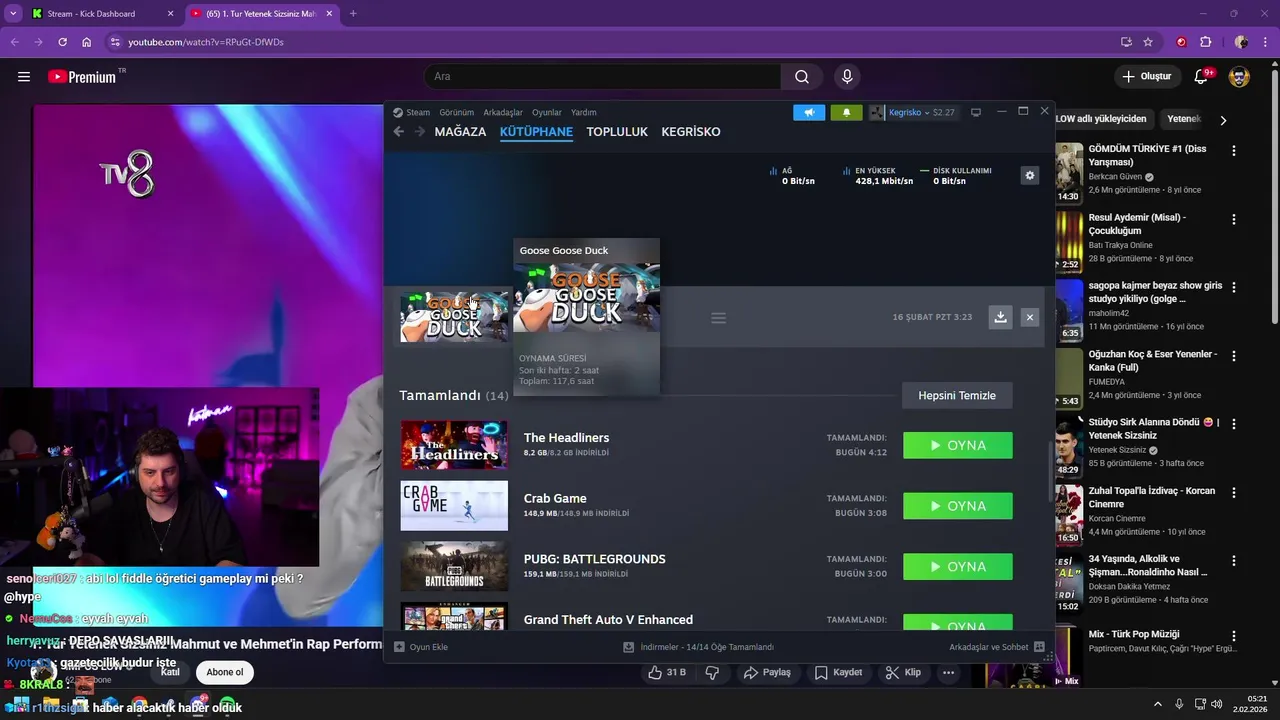Open the Chrome three-dot menu
This screenshot has height=720, width=1280.
[1265, 42]
